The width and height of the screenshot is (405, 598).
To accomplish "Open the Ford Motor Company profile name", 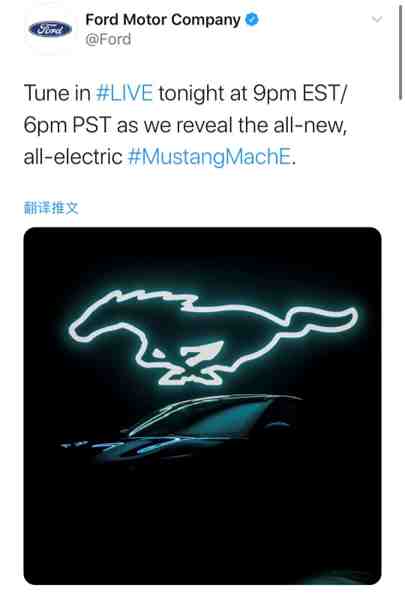I will [163, 19].
